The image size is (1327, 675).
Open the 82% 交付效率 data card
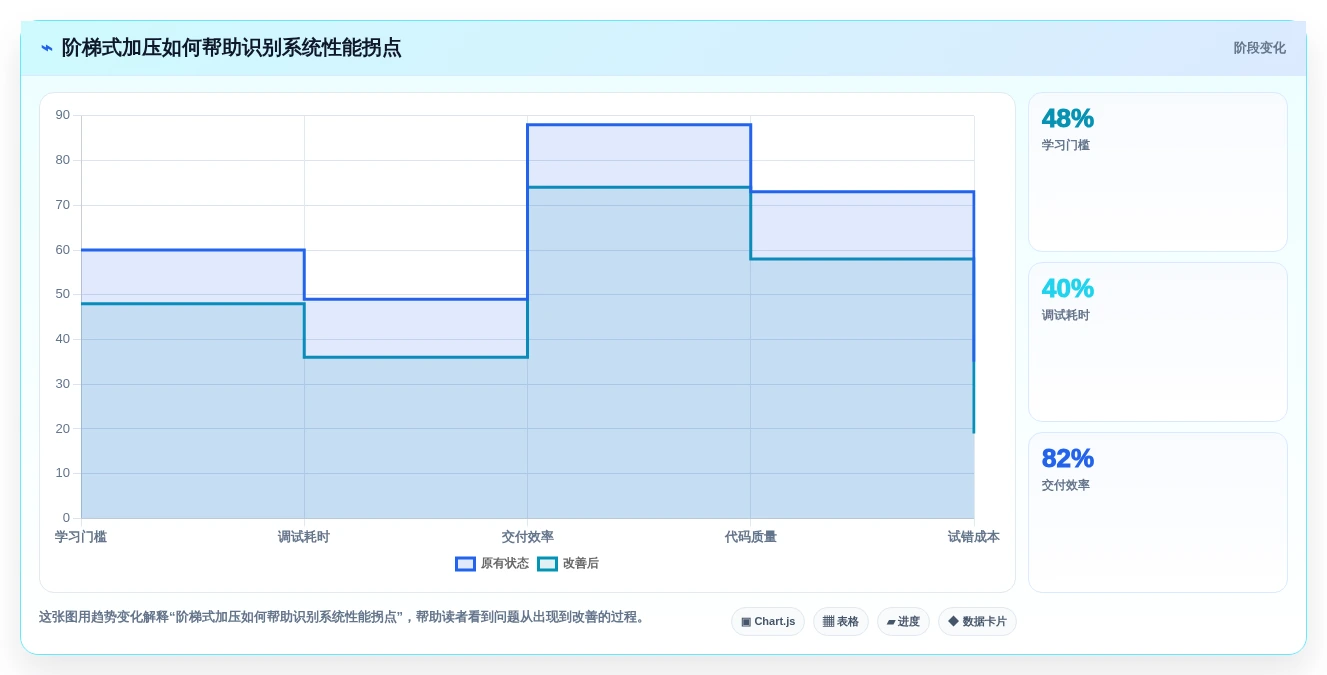tap(1158, 513)
